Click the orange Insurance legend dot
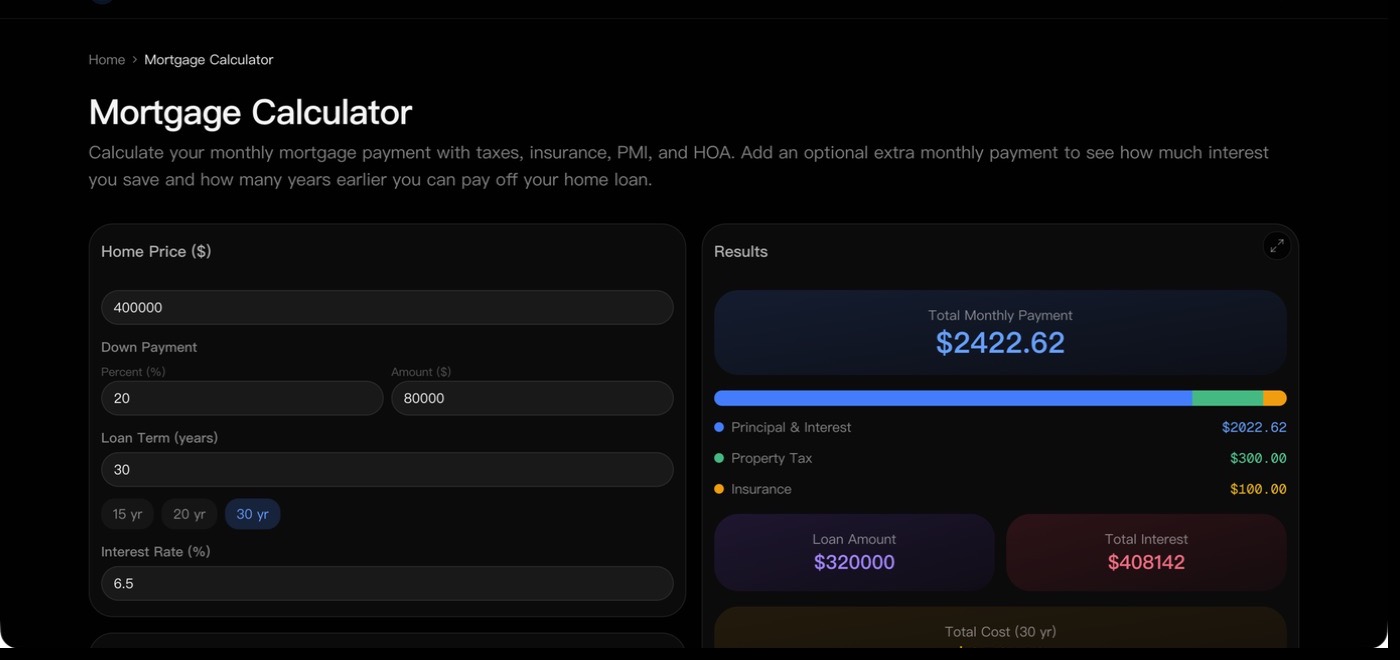The width and height of the screenshot is (1400, 660). coord(719,489)
